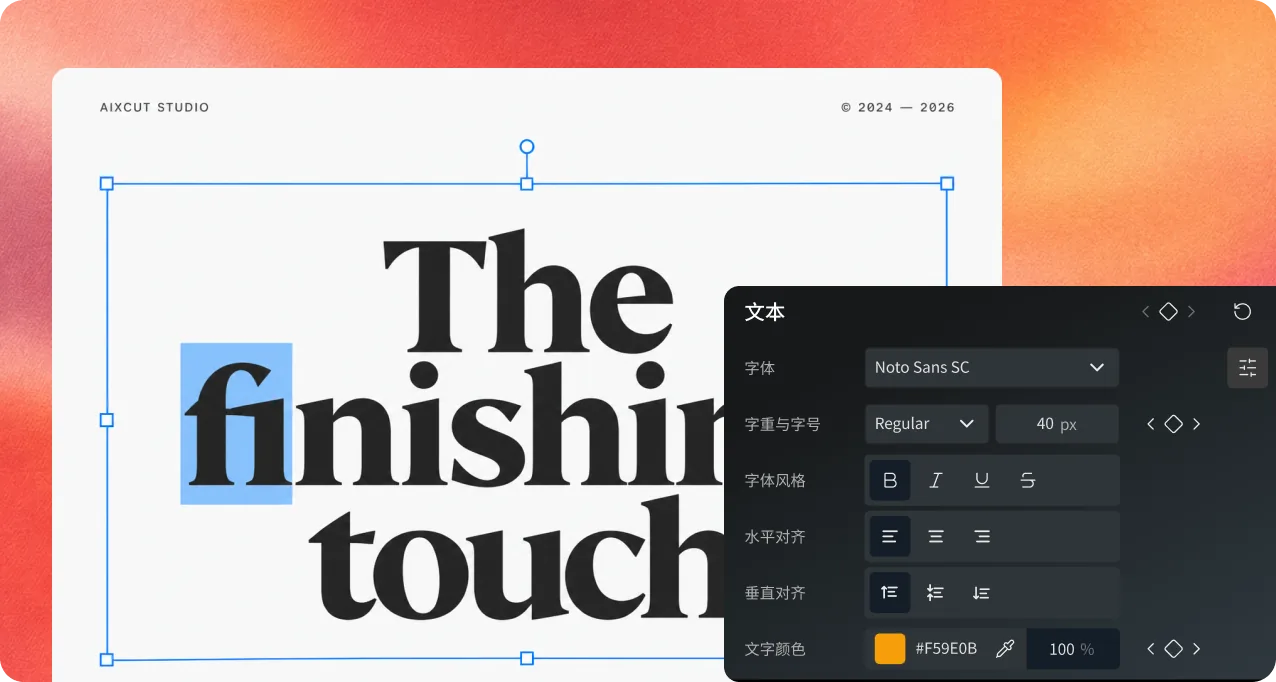Reset text panel settings

pyautogui.click(x=1242, y=312)
